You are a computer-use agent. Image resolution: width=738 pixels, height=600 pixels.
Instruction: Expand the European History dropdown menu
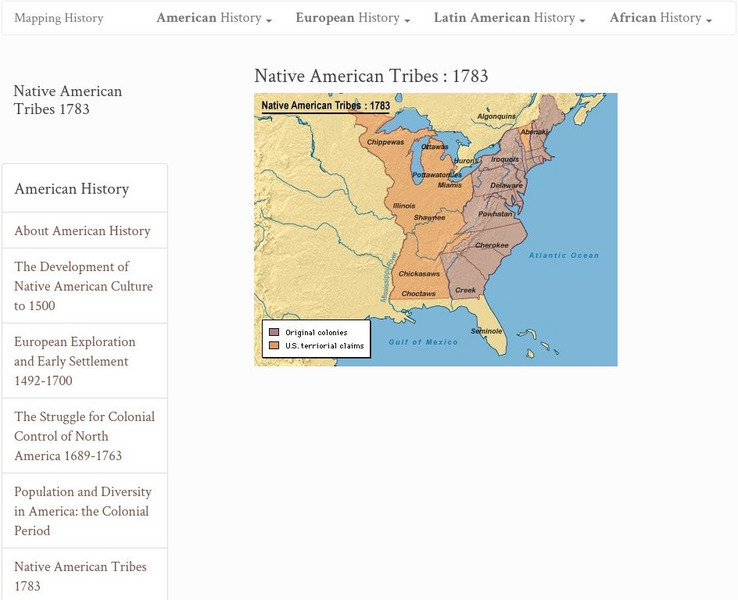coord(353,18)
